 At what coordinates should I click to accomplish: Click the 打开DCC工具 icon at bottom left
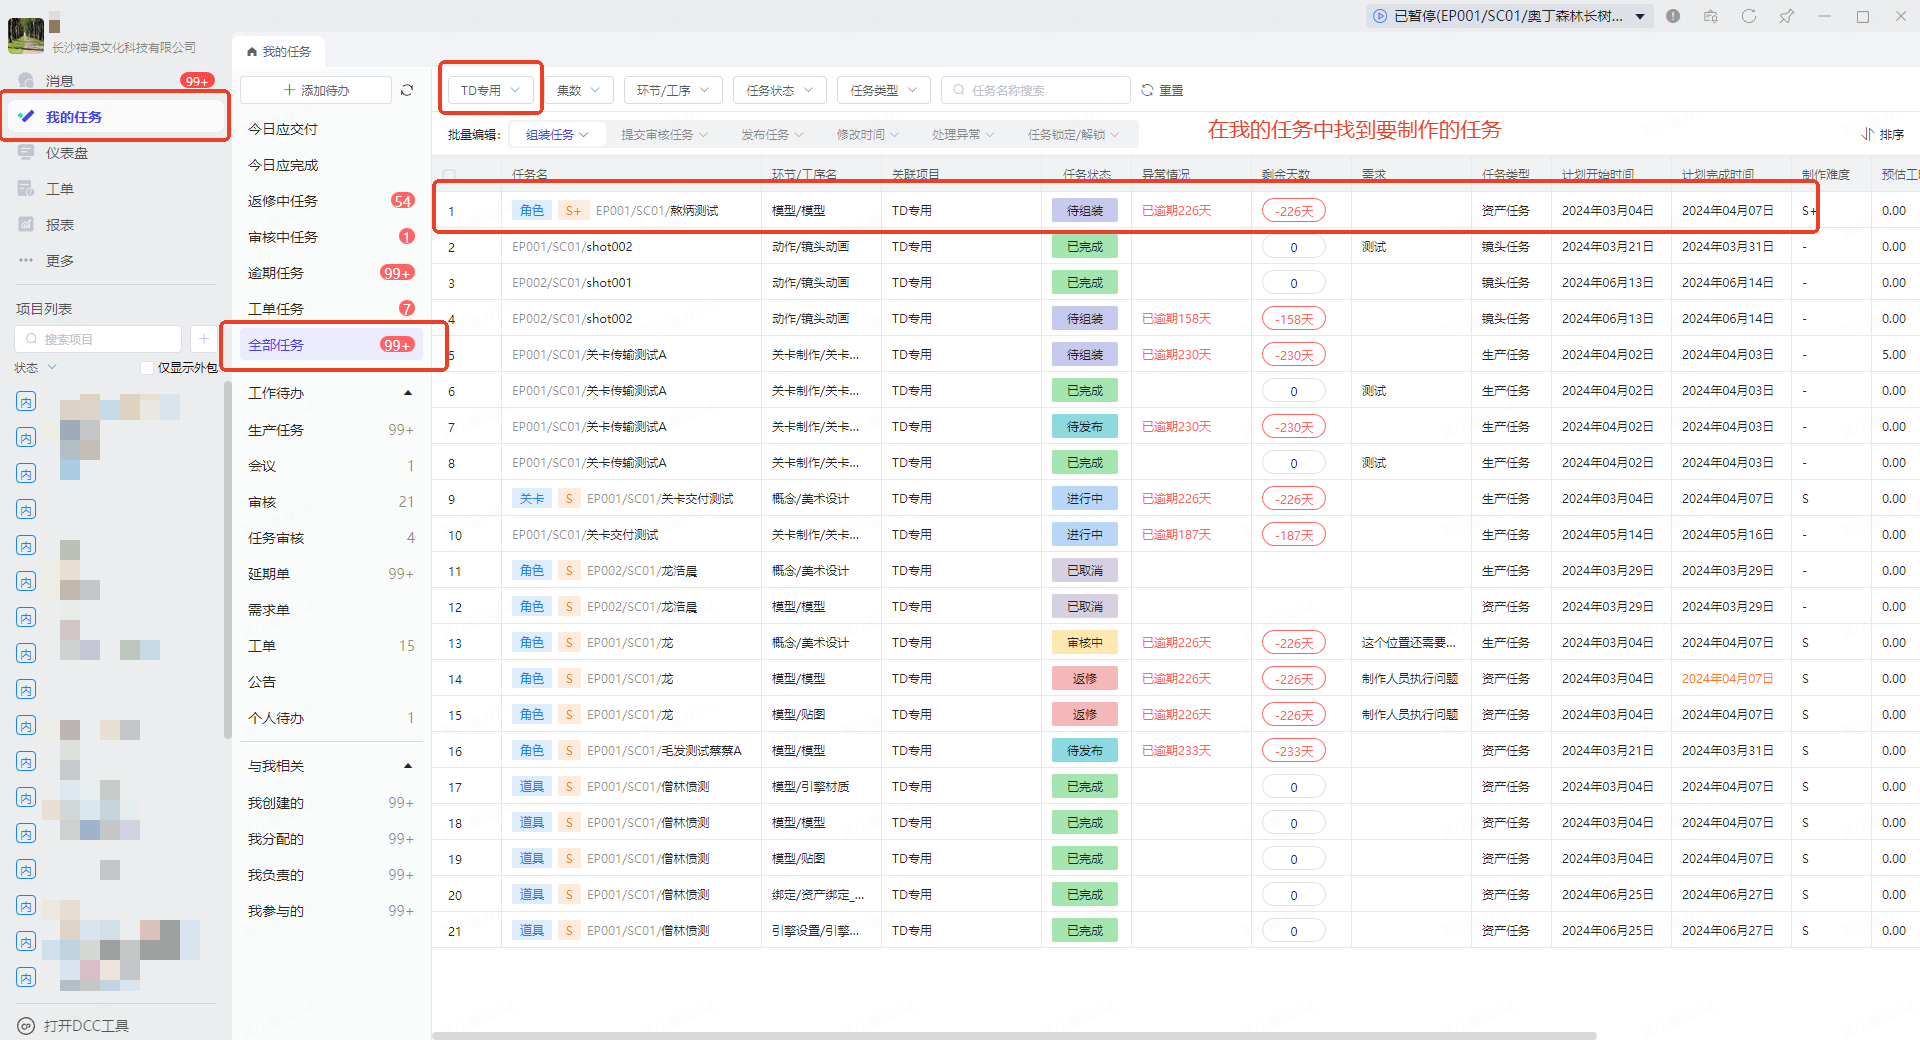pos(26,1026)
